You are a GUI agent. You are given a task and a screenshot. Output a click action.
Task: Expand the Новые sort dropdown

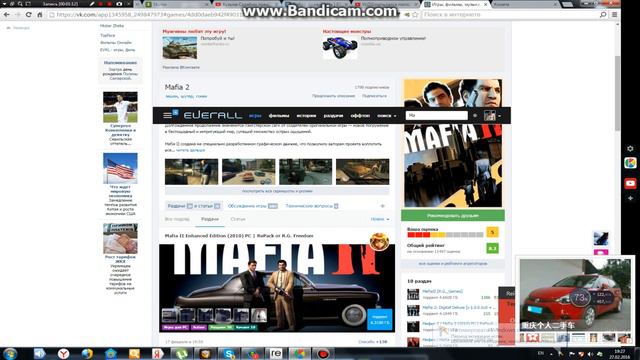pyautogui.click(x=380, y=219)
